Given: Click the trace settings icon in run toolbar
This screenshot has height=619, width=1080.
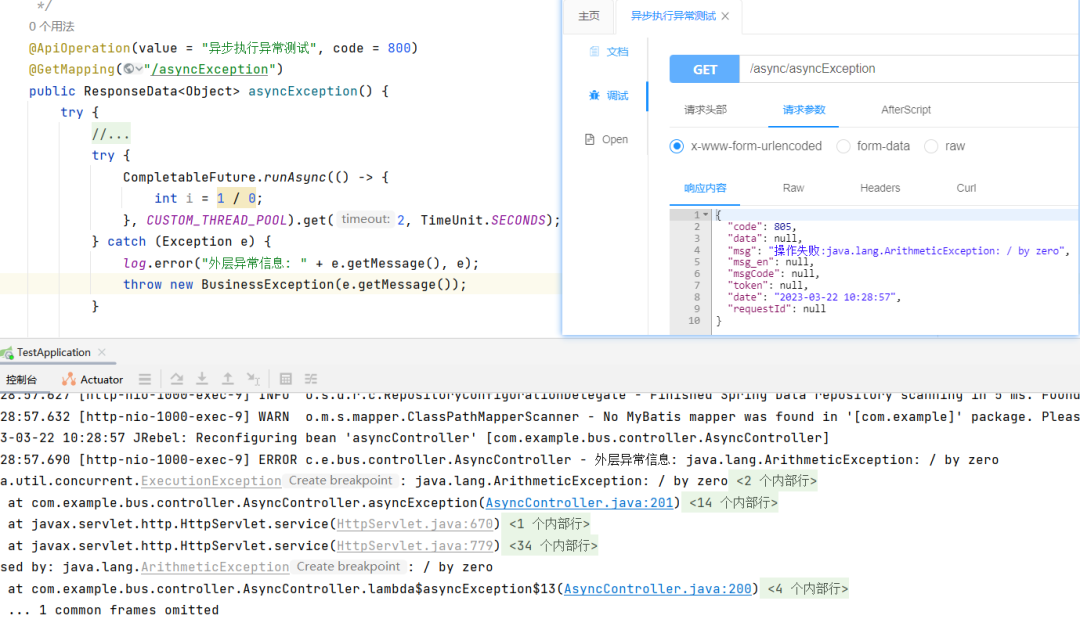Looking at the screenshot, I should pos(311,379).
